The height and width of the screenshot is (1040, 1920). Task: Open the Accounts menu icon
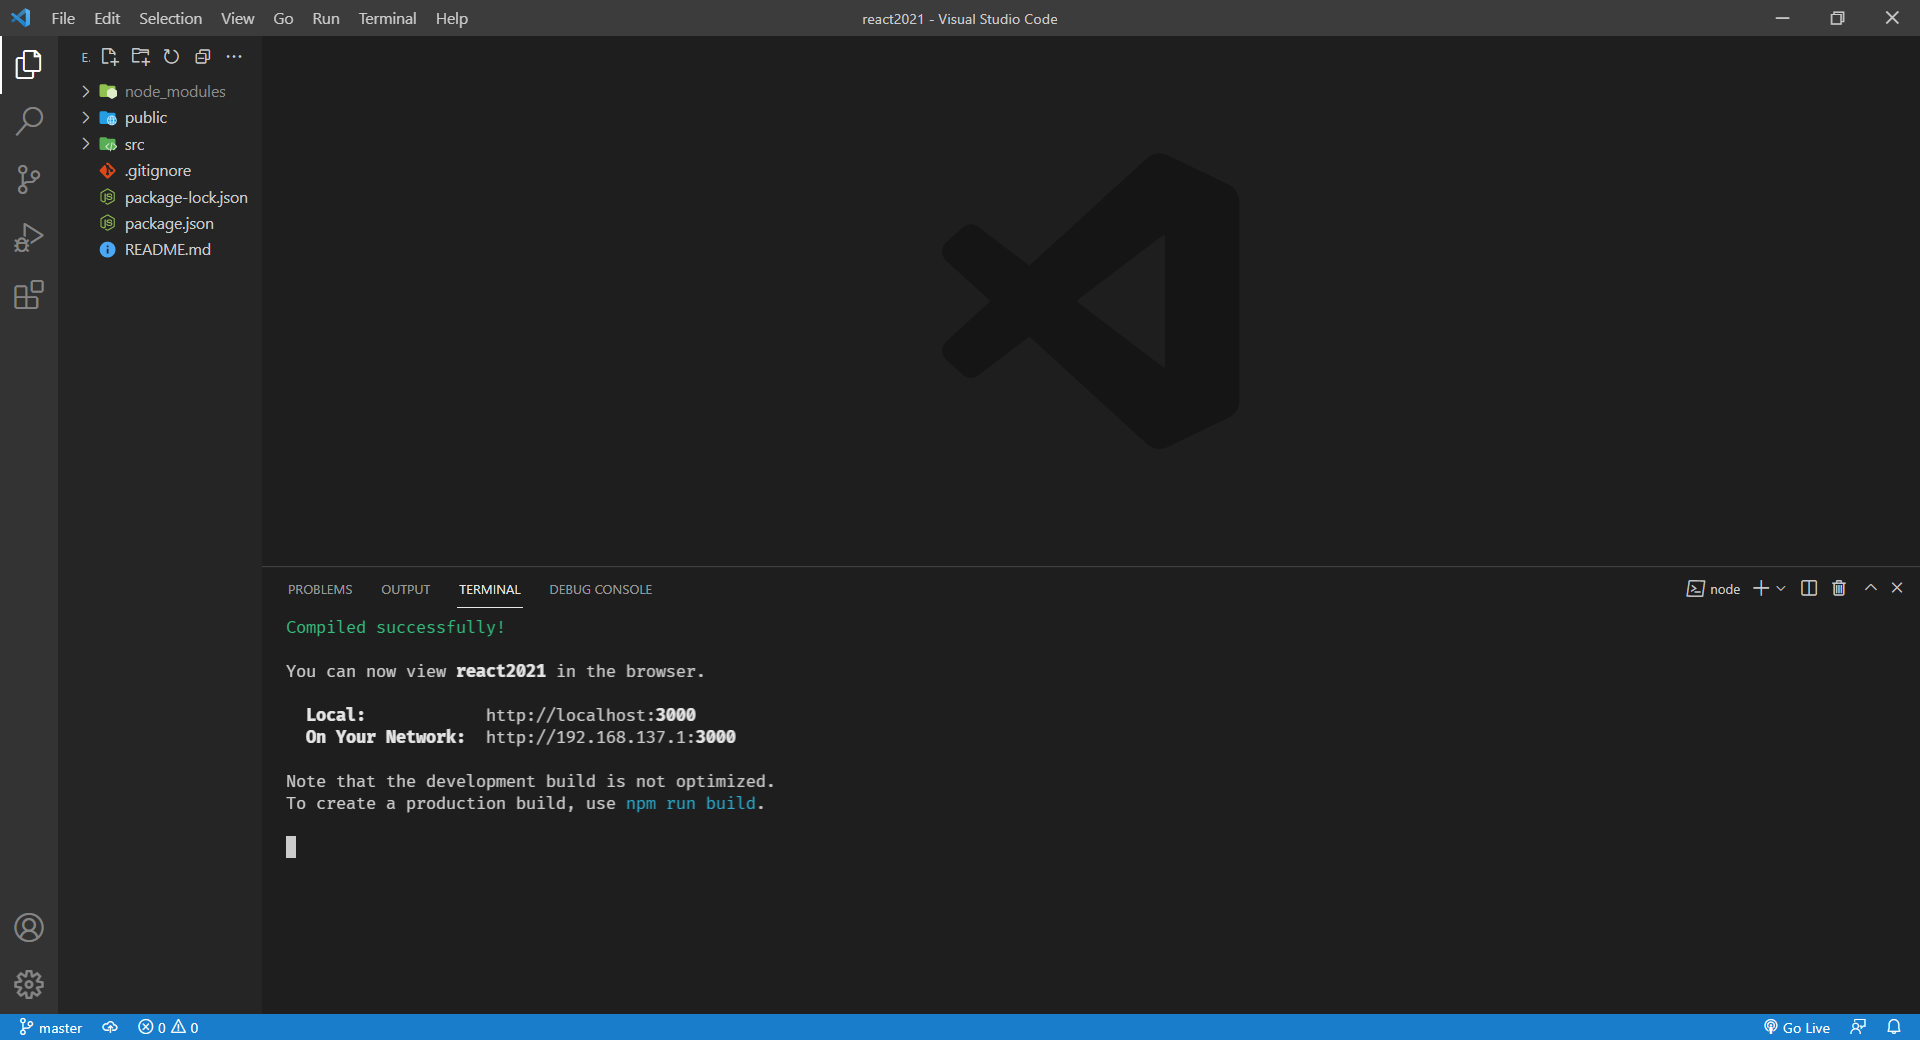[x=29, y=928]
